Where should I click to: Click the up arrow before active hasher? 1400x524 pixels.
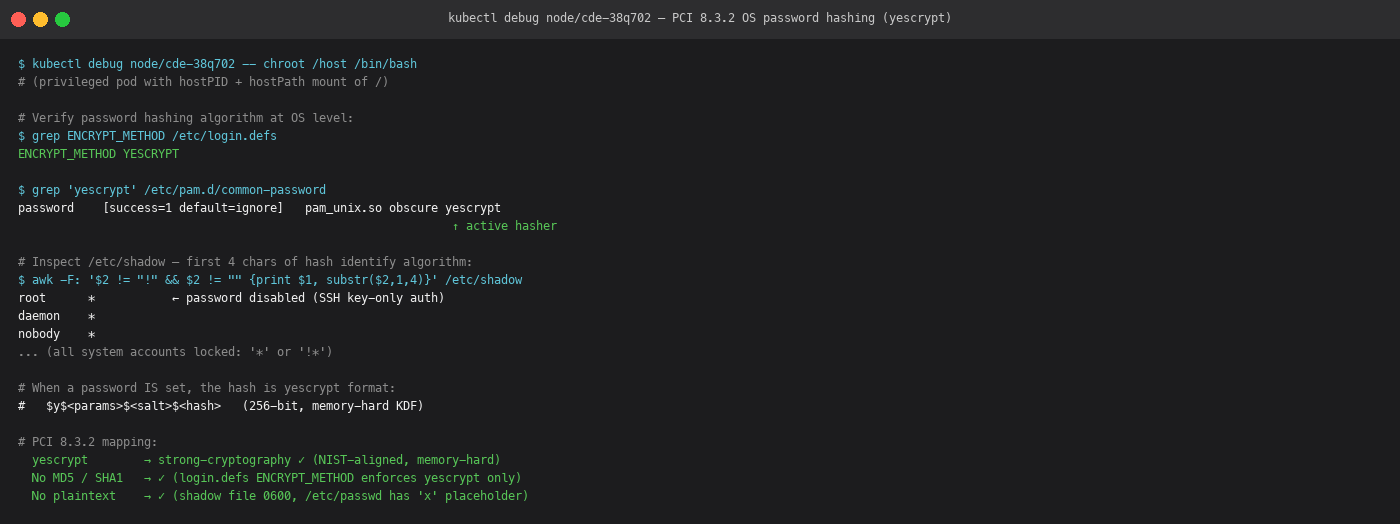click(x=455, y=226)
